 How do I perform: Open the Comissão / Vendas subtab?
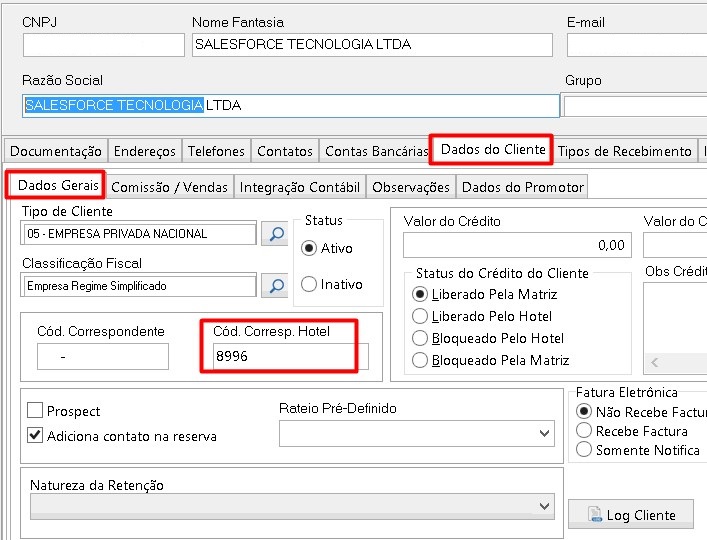[170, 187]
